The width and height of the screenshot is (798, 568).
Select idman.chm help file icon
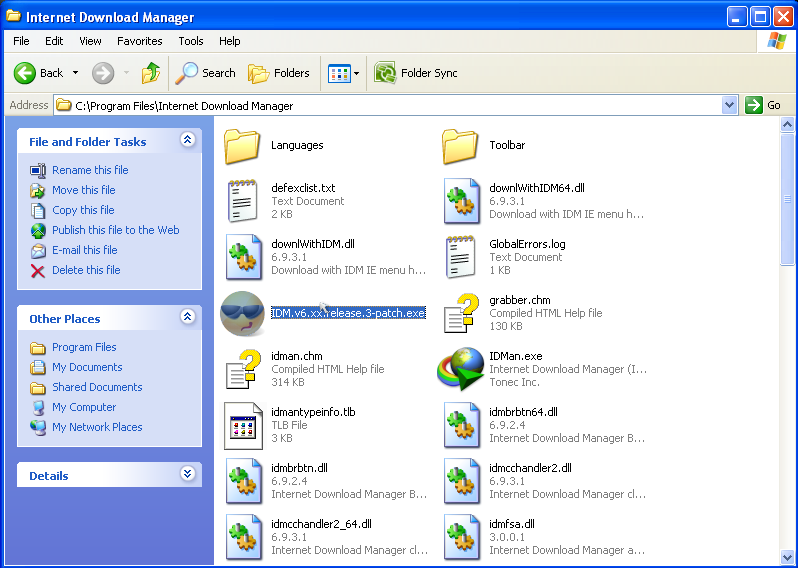click(x=243, y=370)
